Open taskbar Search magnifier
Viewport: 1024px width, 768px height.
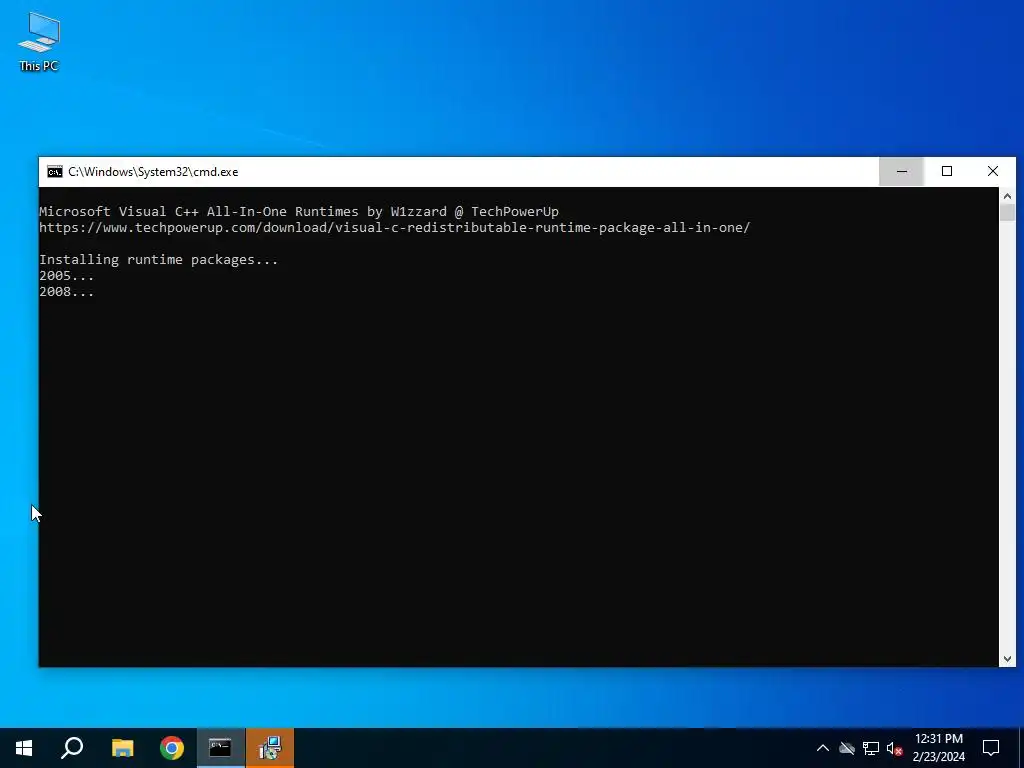click(72, 748)
